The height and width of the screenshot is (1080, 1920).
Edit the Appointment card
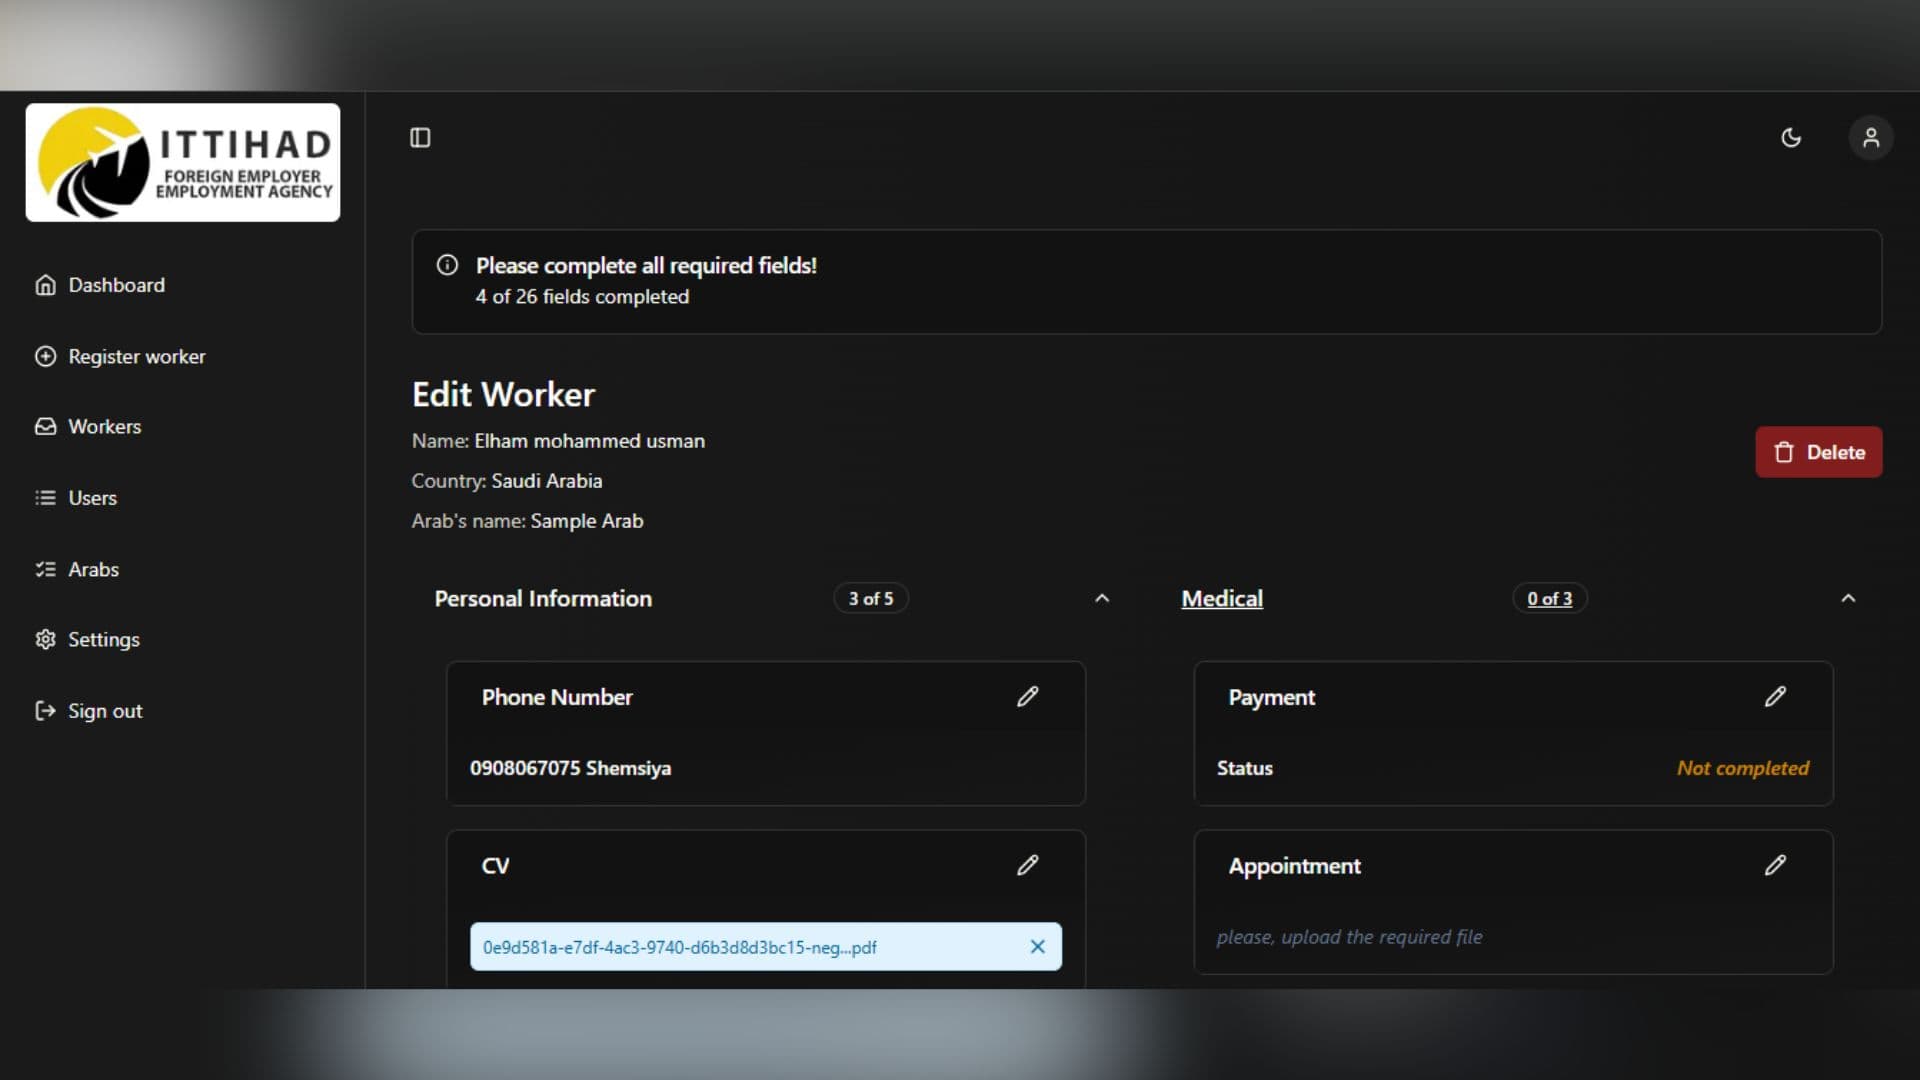[x=1775, y=865]
